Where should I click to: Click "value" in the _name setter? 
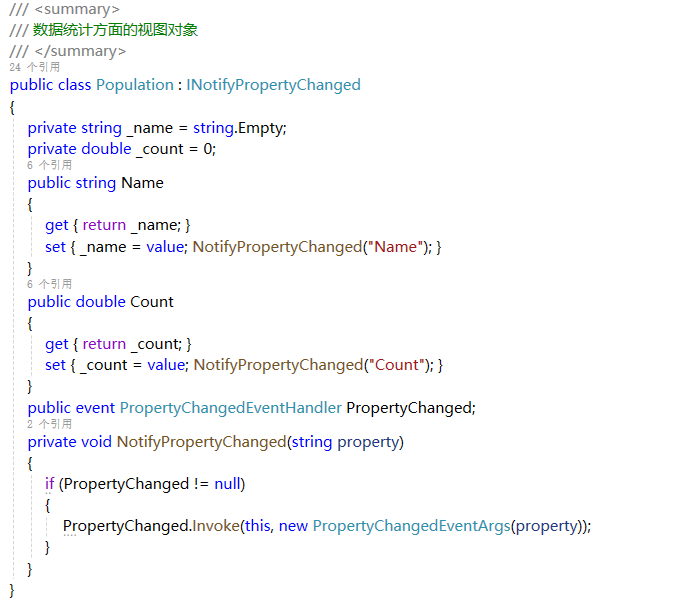[x=165, y=247]
